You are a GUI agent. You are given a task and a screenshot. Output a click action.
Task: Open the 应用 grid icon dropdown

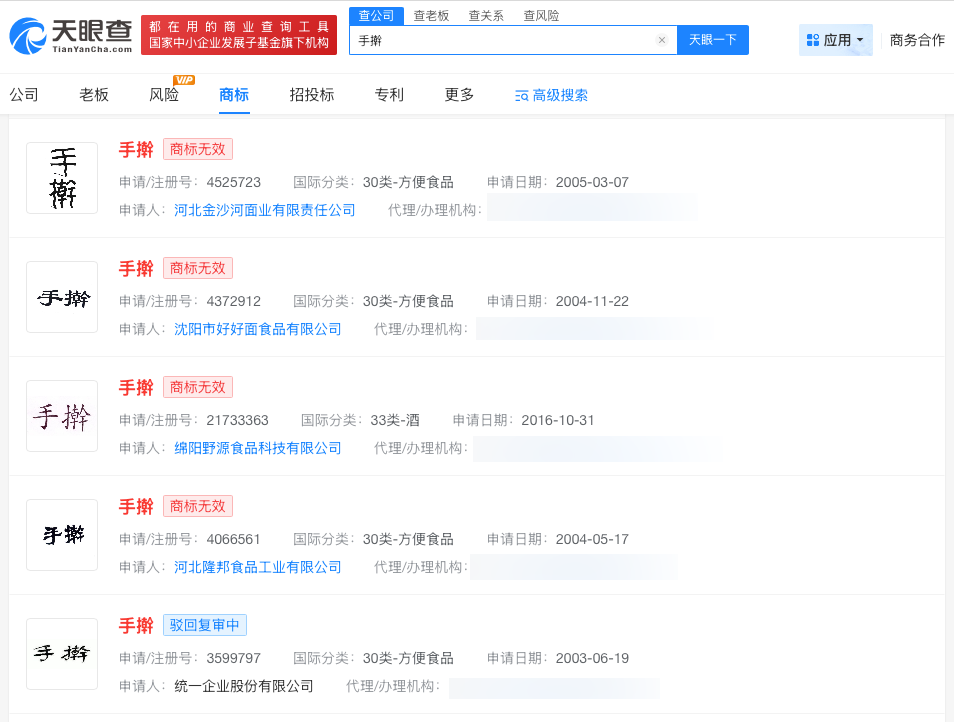(835, 40)
